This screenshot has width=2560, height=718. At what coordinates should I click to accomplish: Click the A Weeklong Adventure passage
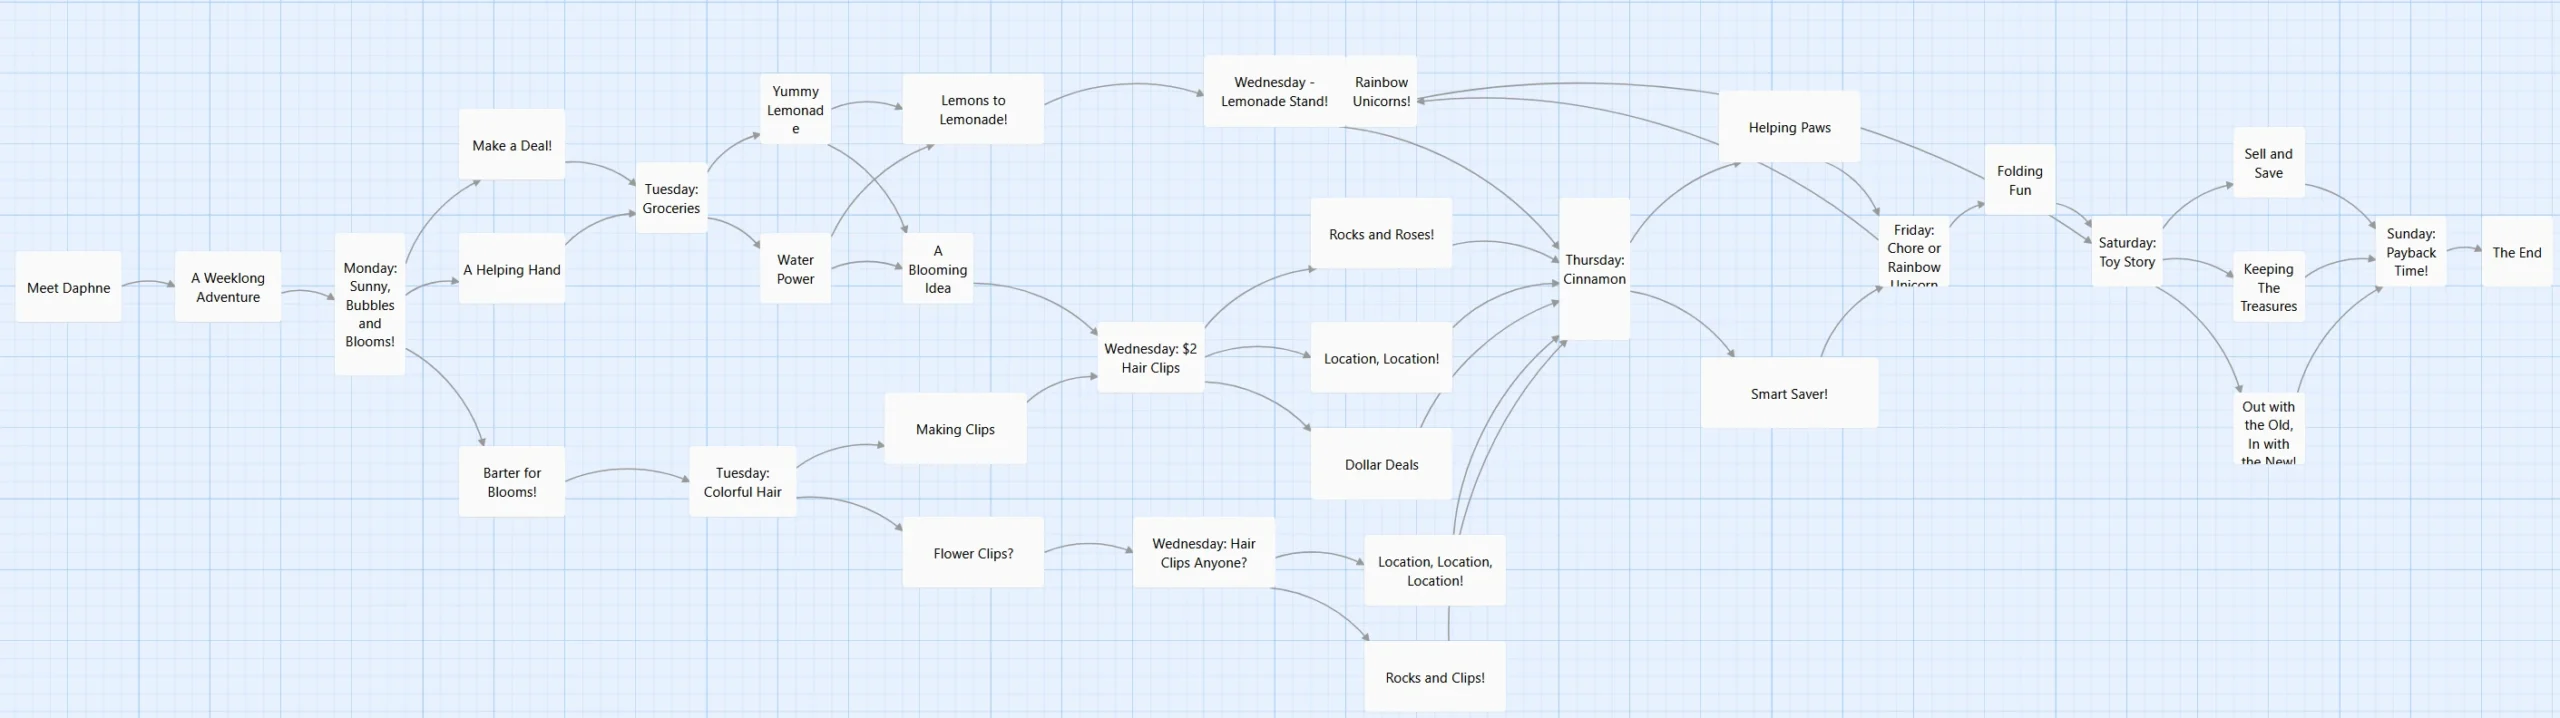point(228,288)
